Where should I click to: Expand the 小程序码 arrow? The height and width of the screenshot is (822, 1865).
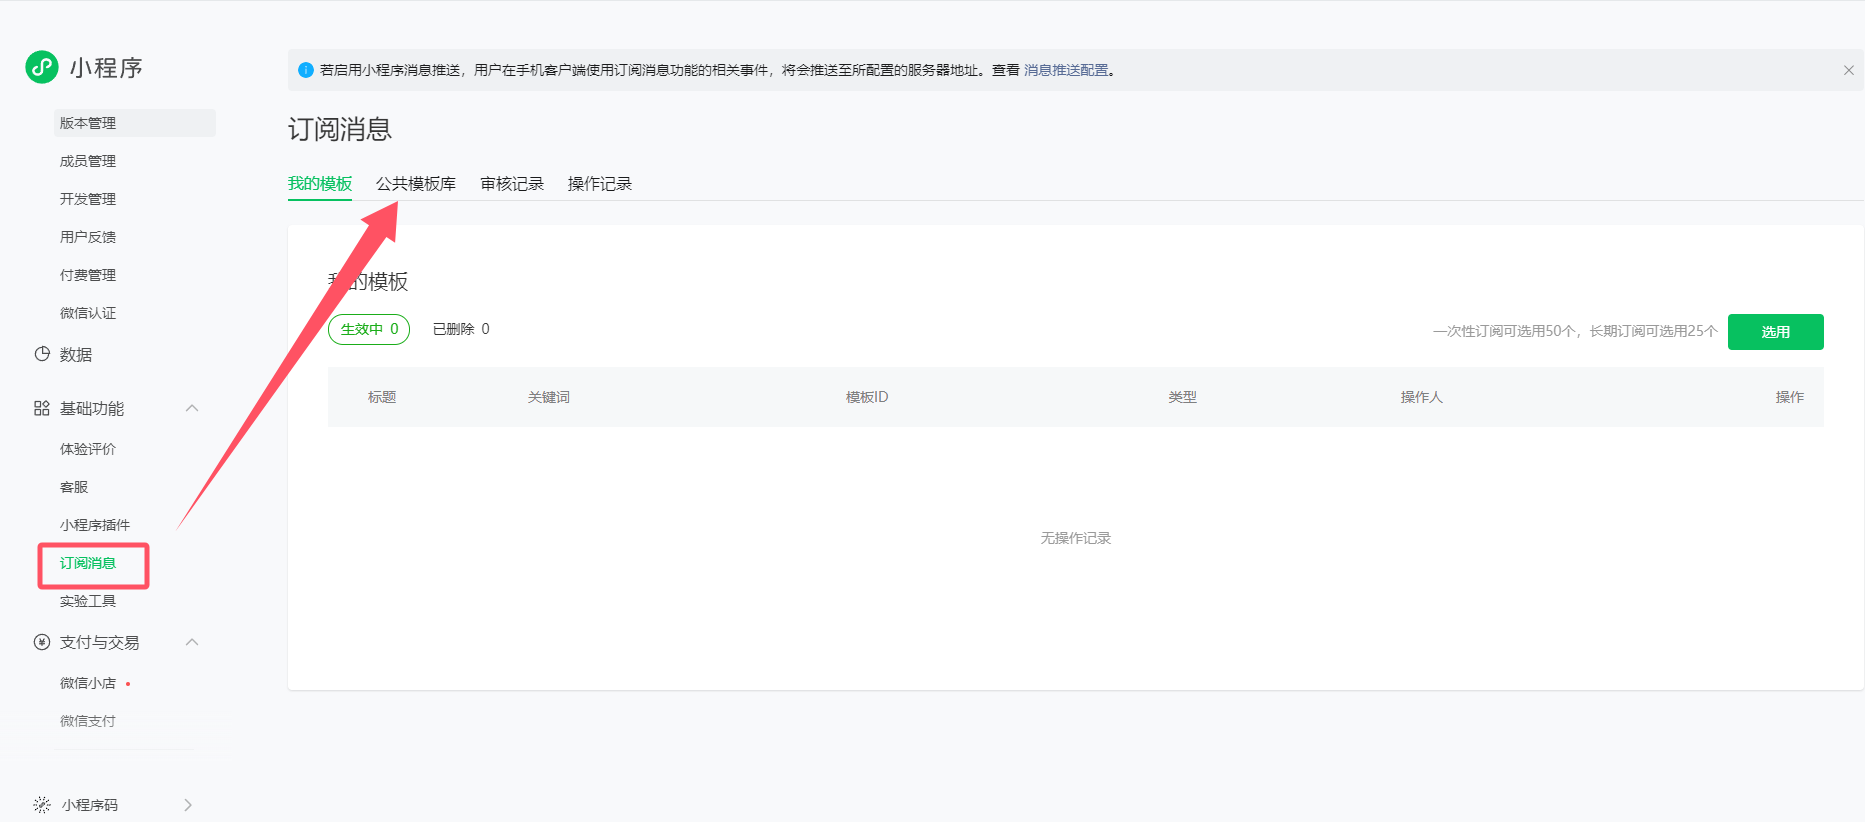(x=188, y=805)
